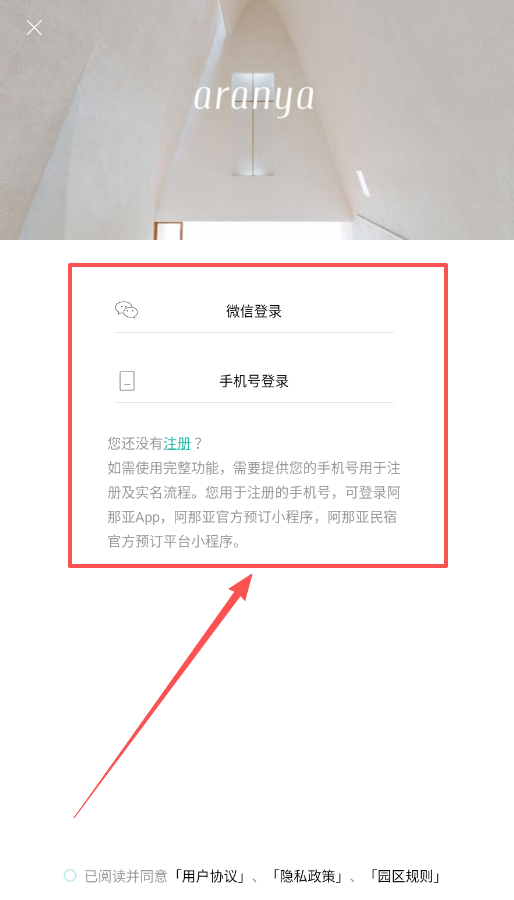Open the 「隐私政策」 link
This screenshot has width=514, height=900.
point(309,876)
